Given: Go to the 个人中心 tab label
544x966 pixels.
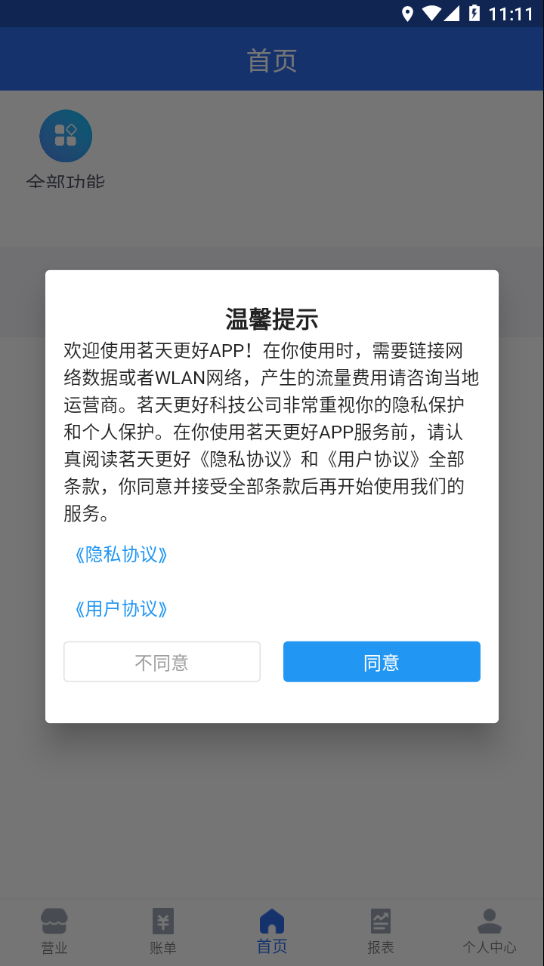Looking at the screenshot, I should coord(489,948).
